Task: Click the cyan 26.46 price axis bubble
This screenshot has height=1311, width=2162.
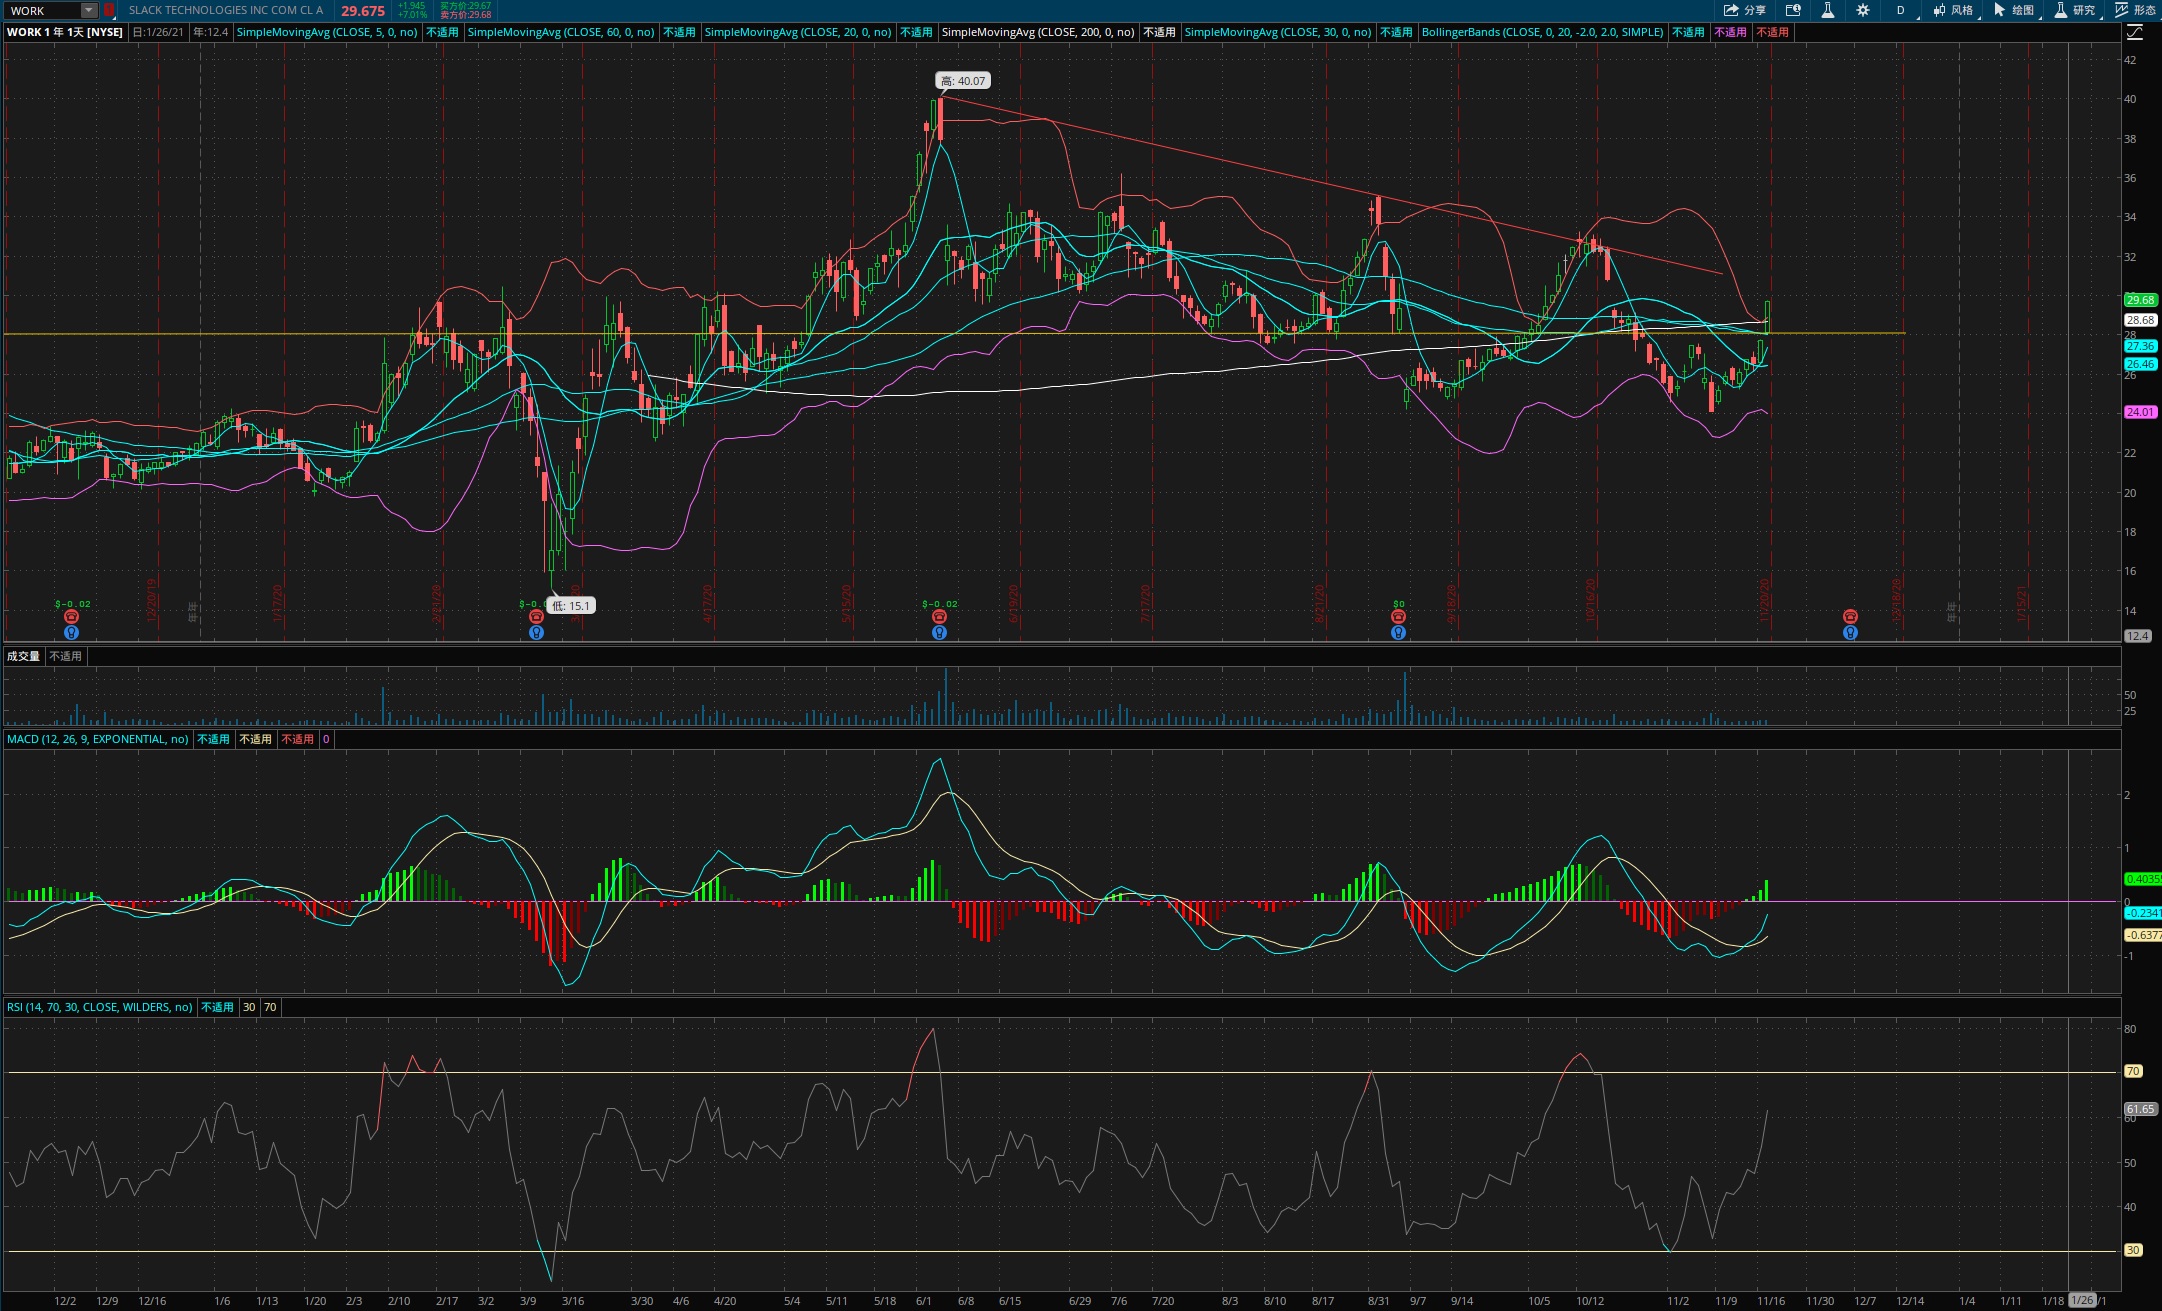Action: (x=2140, y=364)
